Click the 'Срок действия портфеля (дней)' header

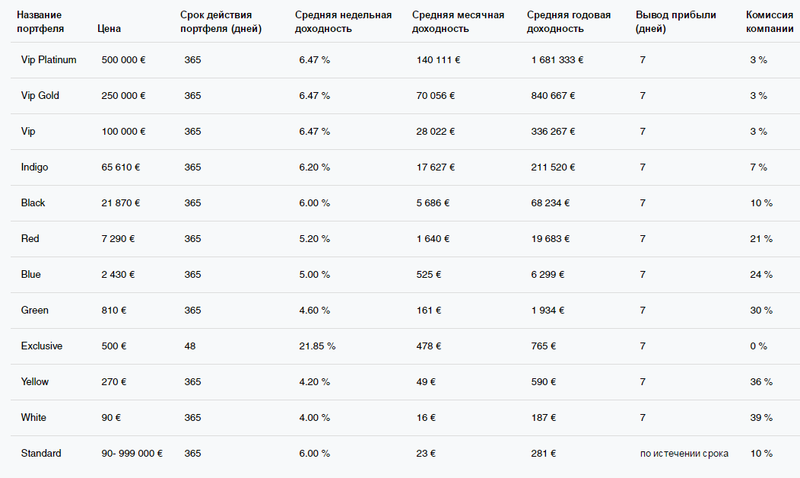pyautogui.click(x=221, y=22)
